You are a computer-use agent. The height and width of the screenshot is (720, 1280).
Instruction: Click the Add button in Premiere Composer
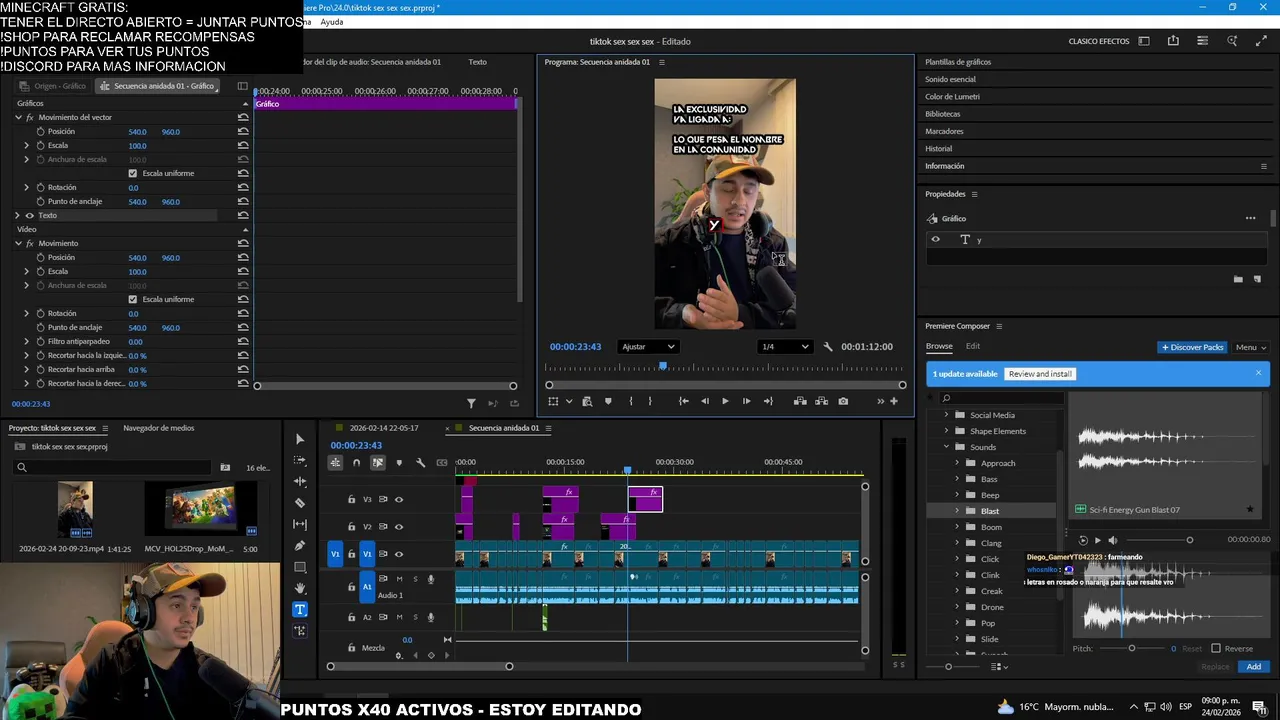1254,667
